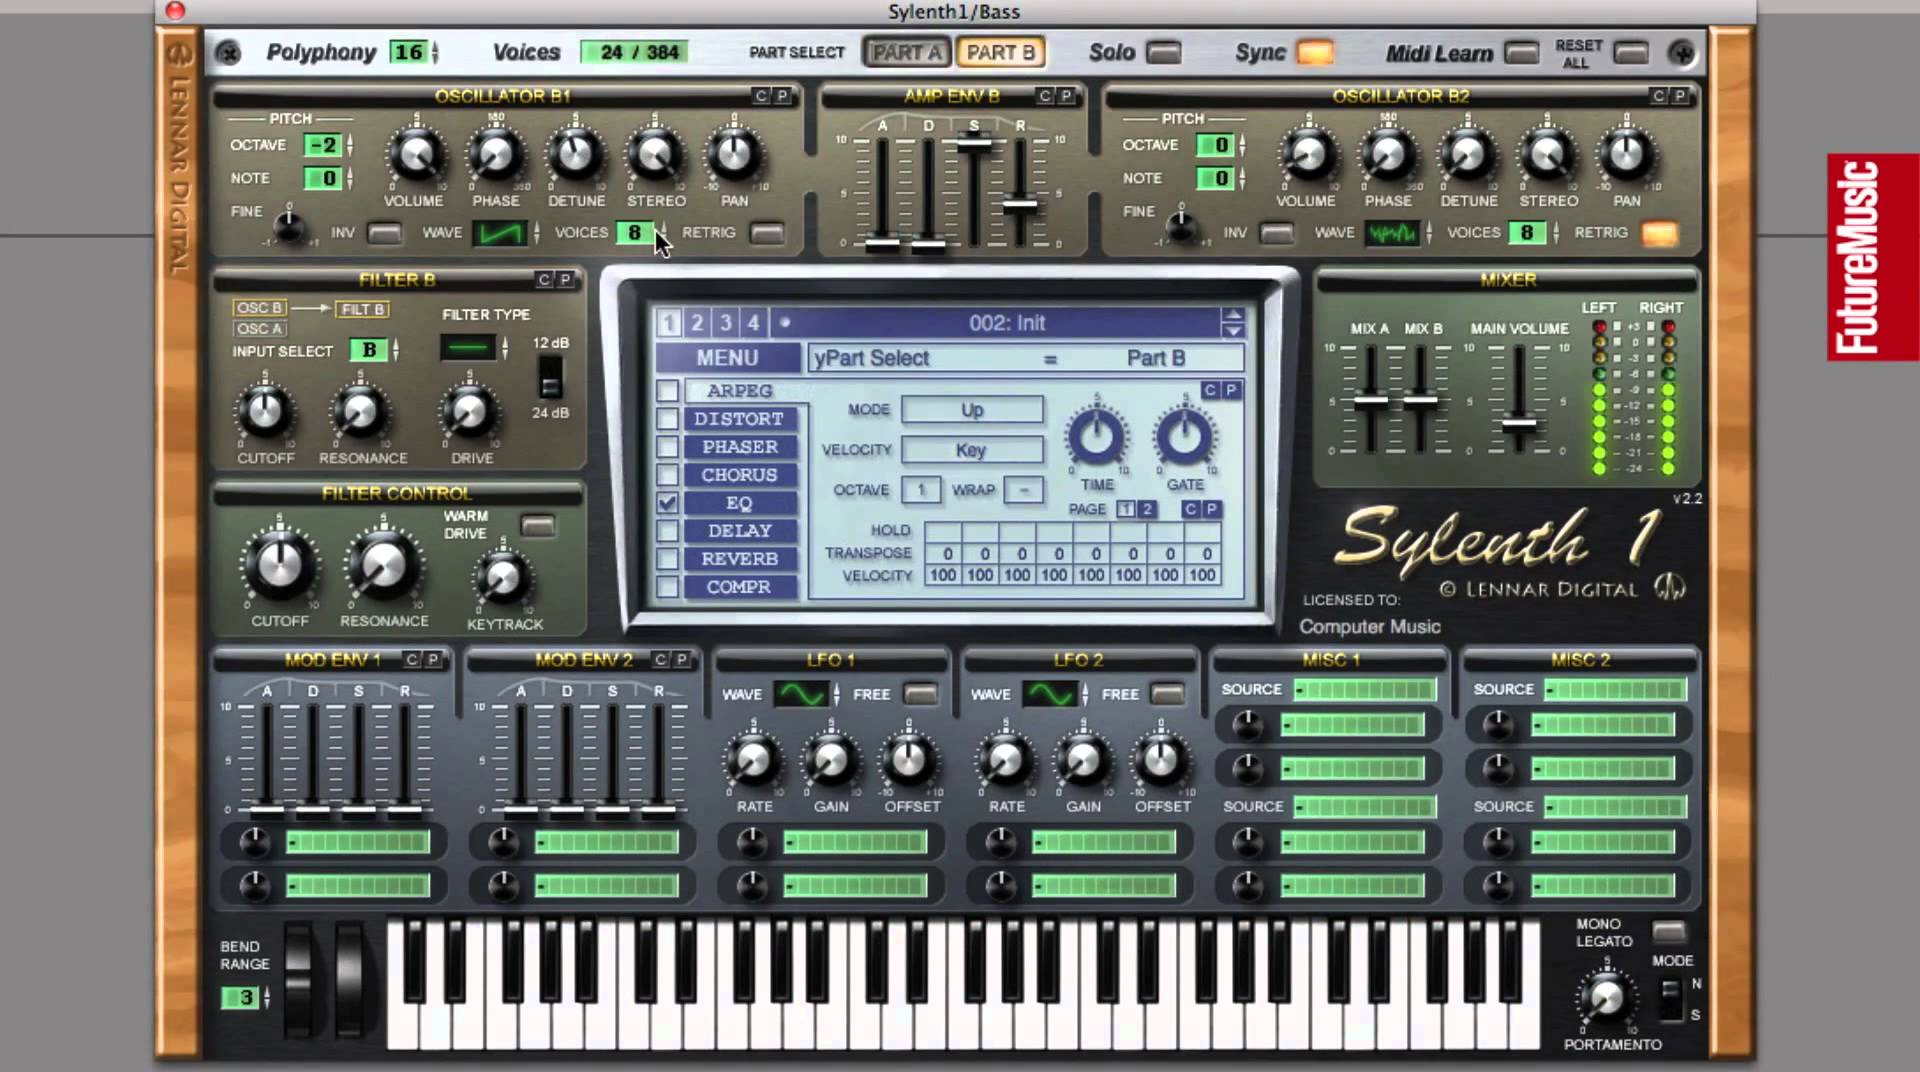
Task: Open the Arpeggiator Mode dropdown
Action: click(x=972, y=410)
